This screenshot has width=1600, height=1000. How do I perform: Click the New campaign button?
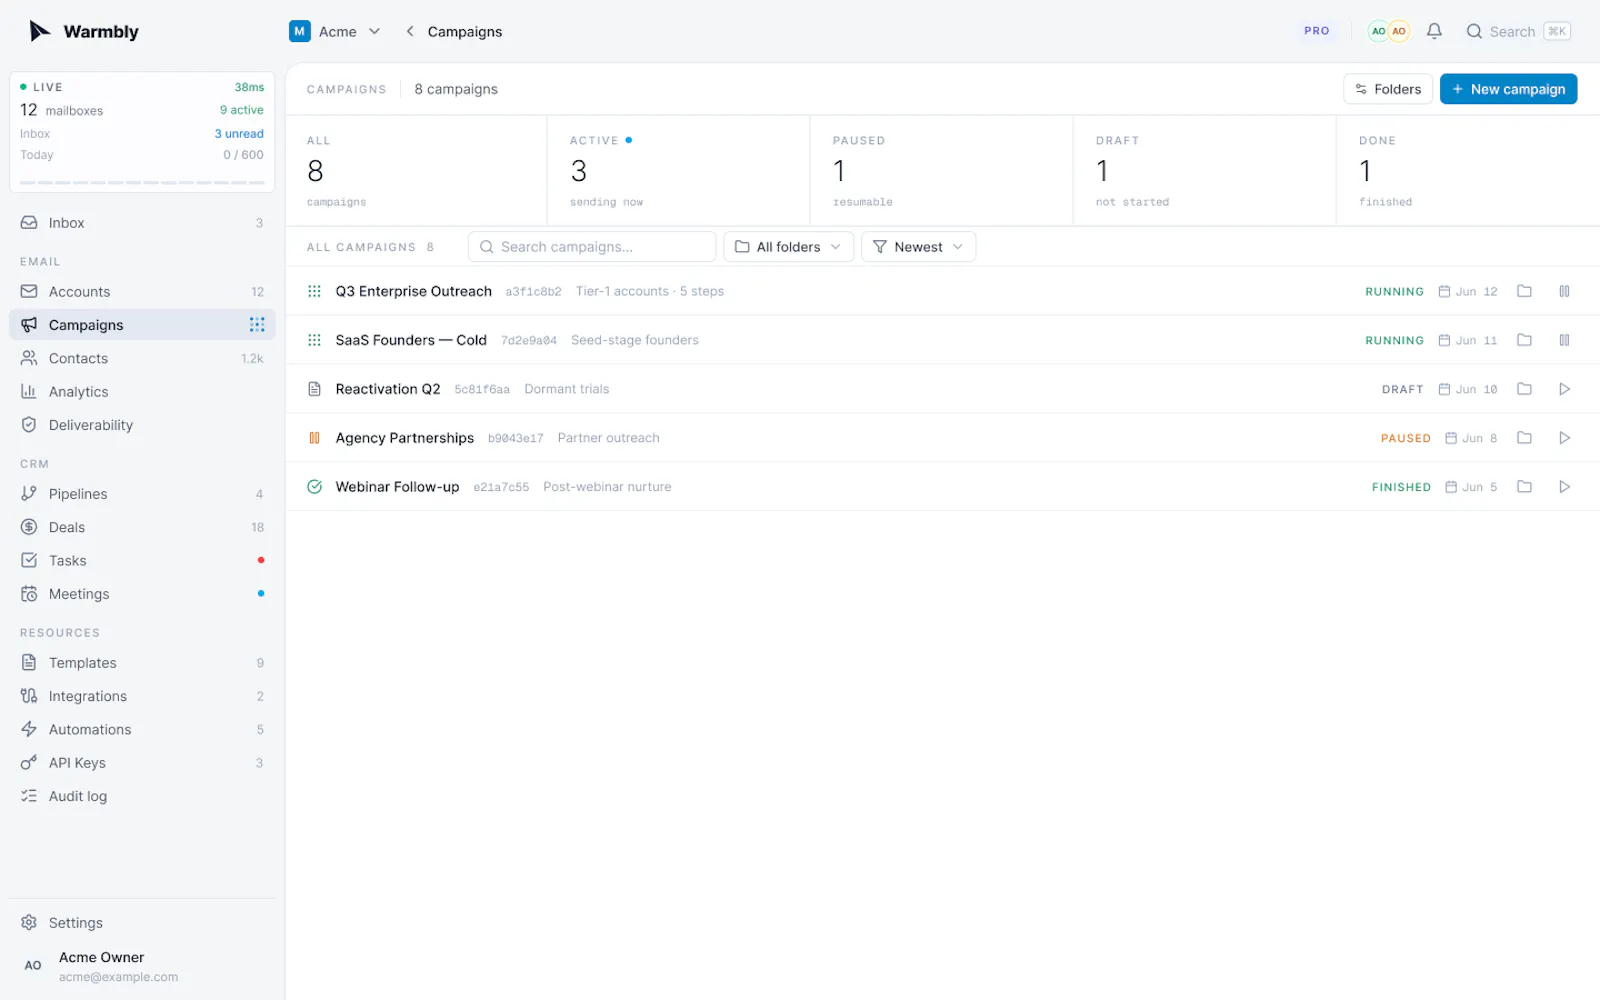[1508, 89]
